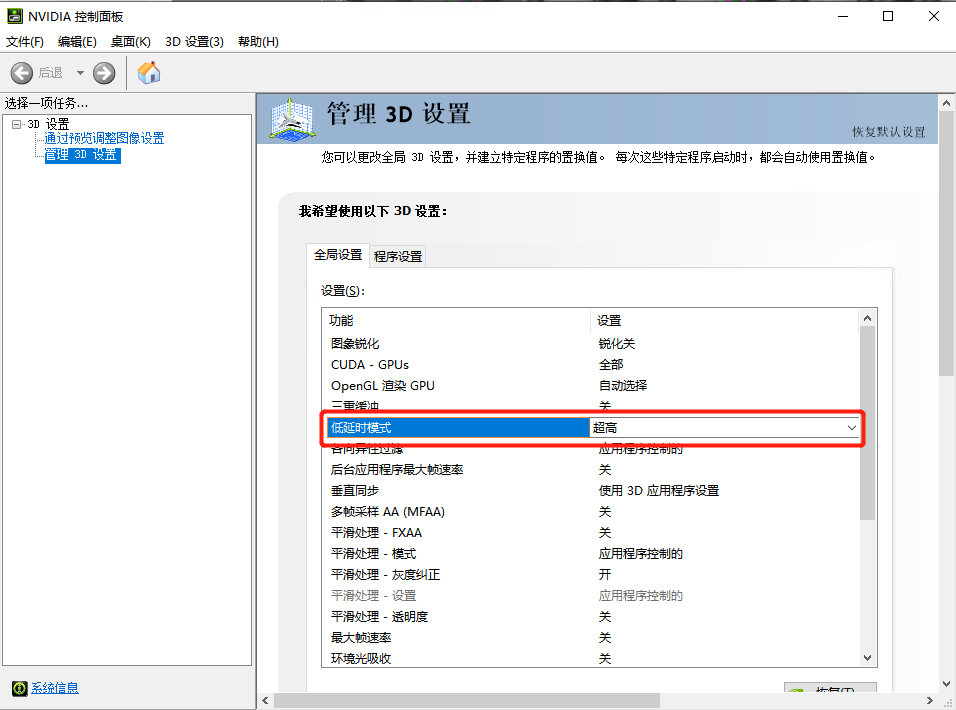Switch to the 全局设置 tab

click(338, 255)
